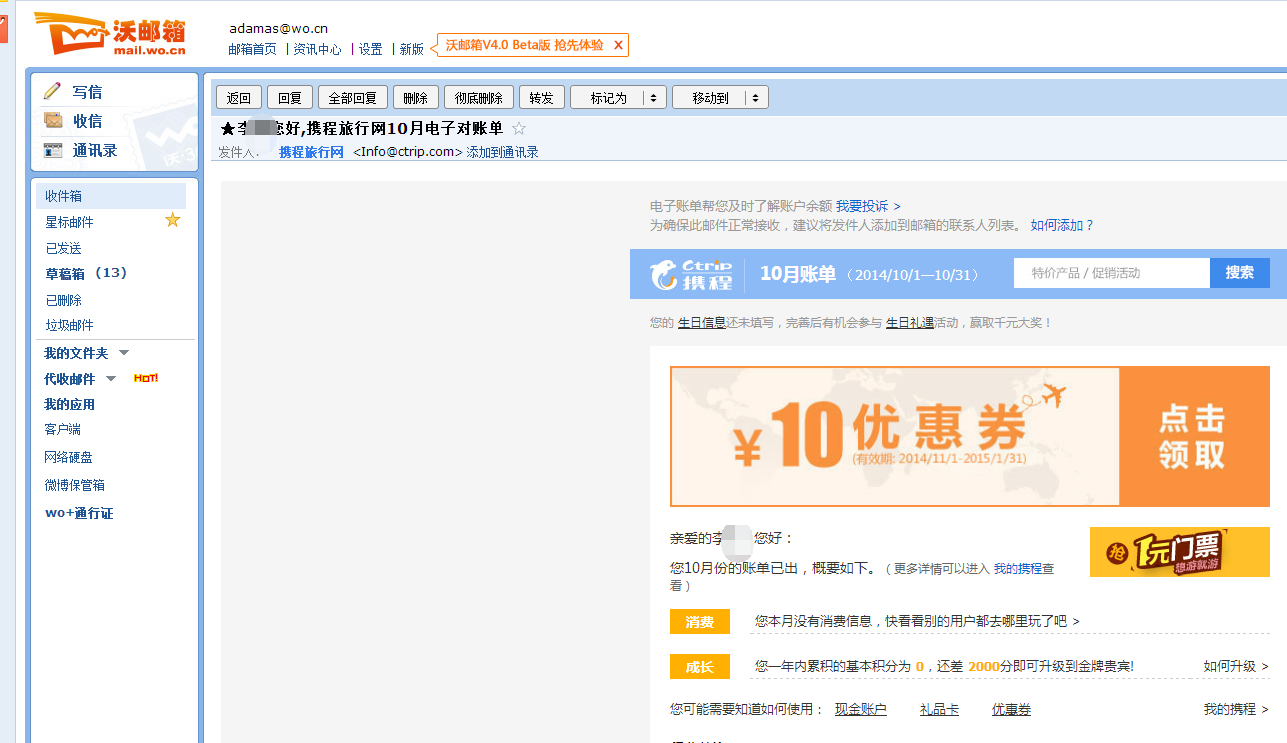Open wo+通行证
Viewport: 1287px width, 743px height.
79,513
